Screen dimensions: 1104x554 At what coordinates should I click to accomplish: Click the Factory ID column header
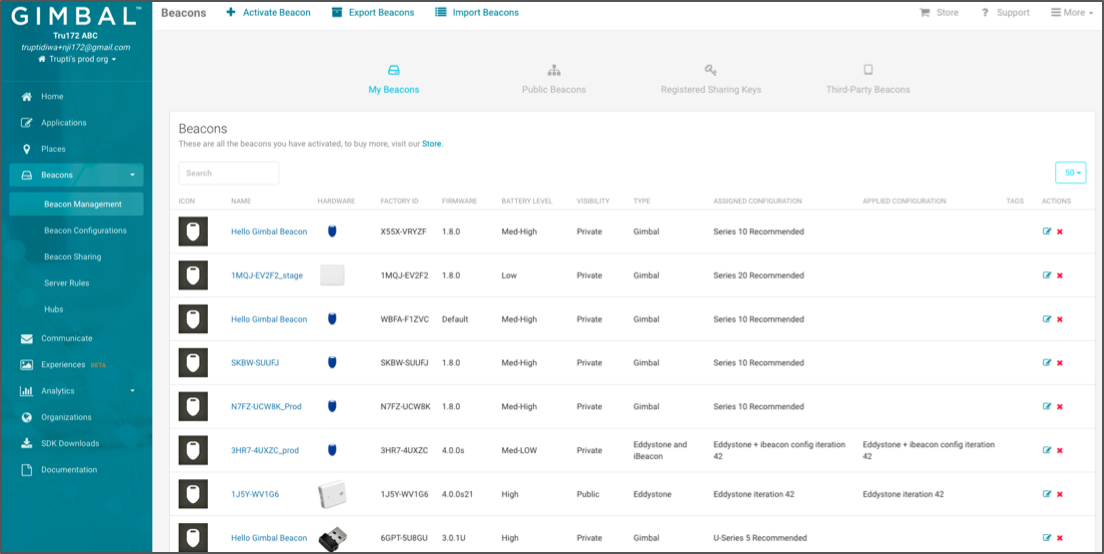[399, 201]
